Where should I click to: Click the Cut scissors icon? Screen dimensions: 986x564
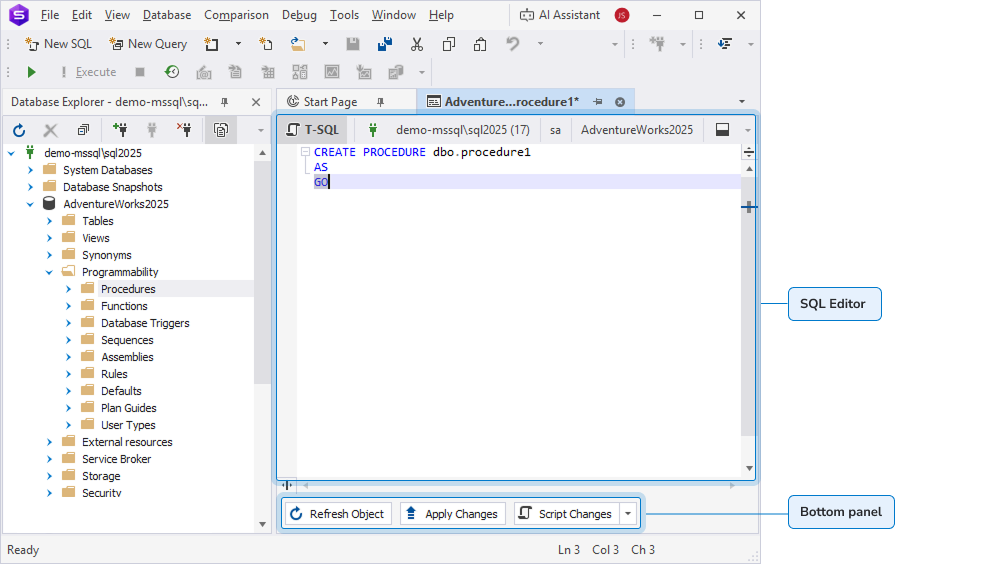416,44
